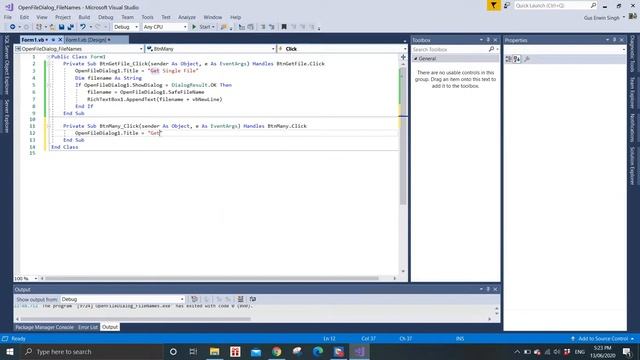Open Server Explorer side tab
The image size is (640, 360).
pyautogui.click(x=7, y=116)
